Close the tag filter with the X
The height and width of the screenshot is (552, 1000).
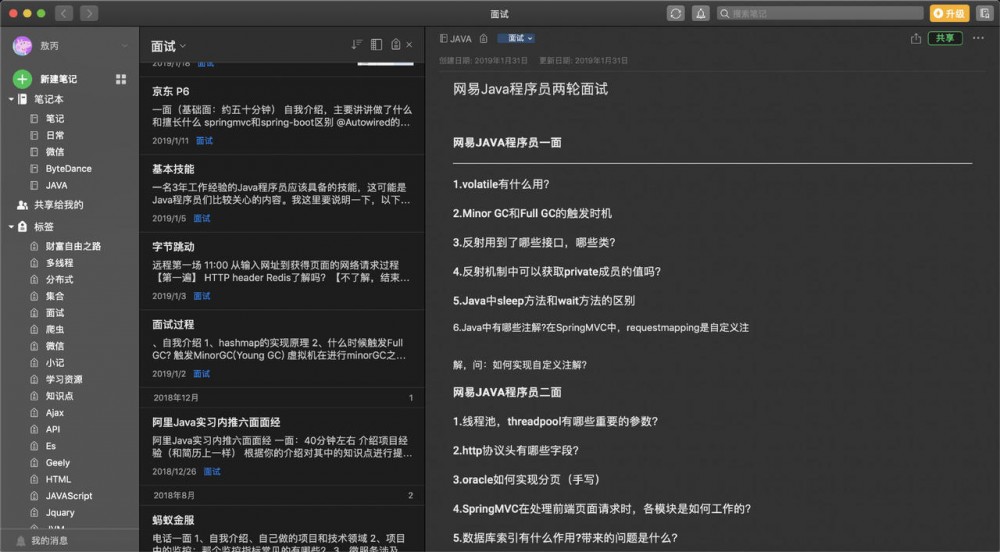(409, 45)
